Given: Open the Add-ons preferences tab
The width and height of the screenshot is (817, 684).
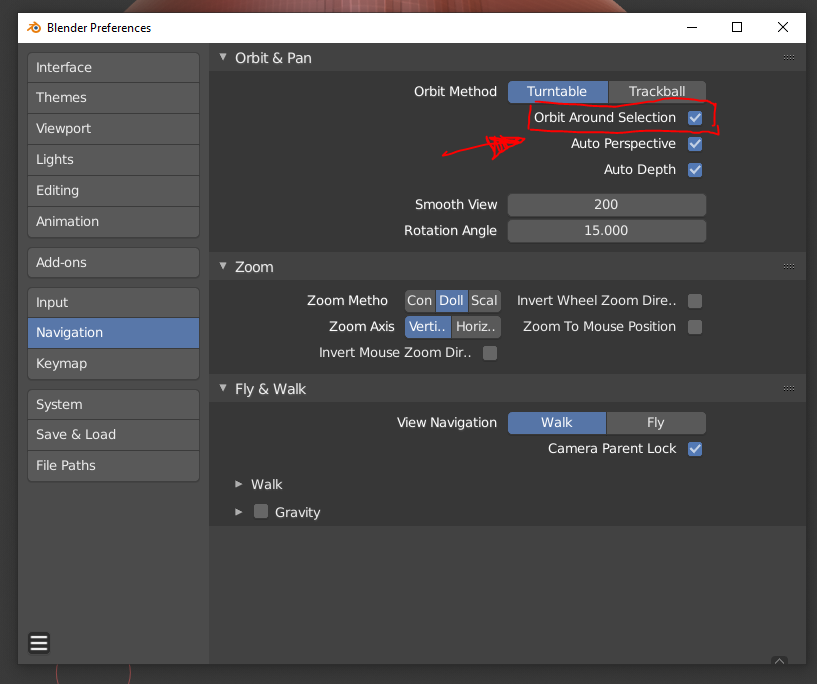Looking at the screenshot, I should (114, 263).
